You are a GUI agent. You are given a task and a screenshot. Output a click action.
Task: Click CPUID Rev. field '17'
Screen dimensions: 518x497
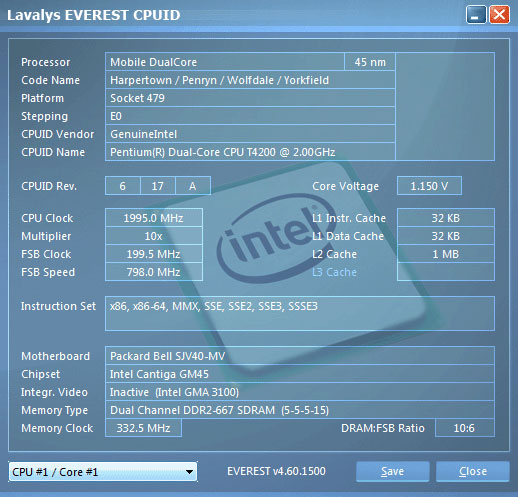click(157, 186)
